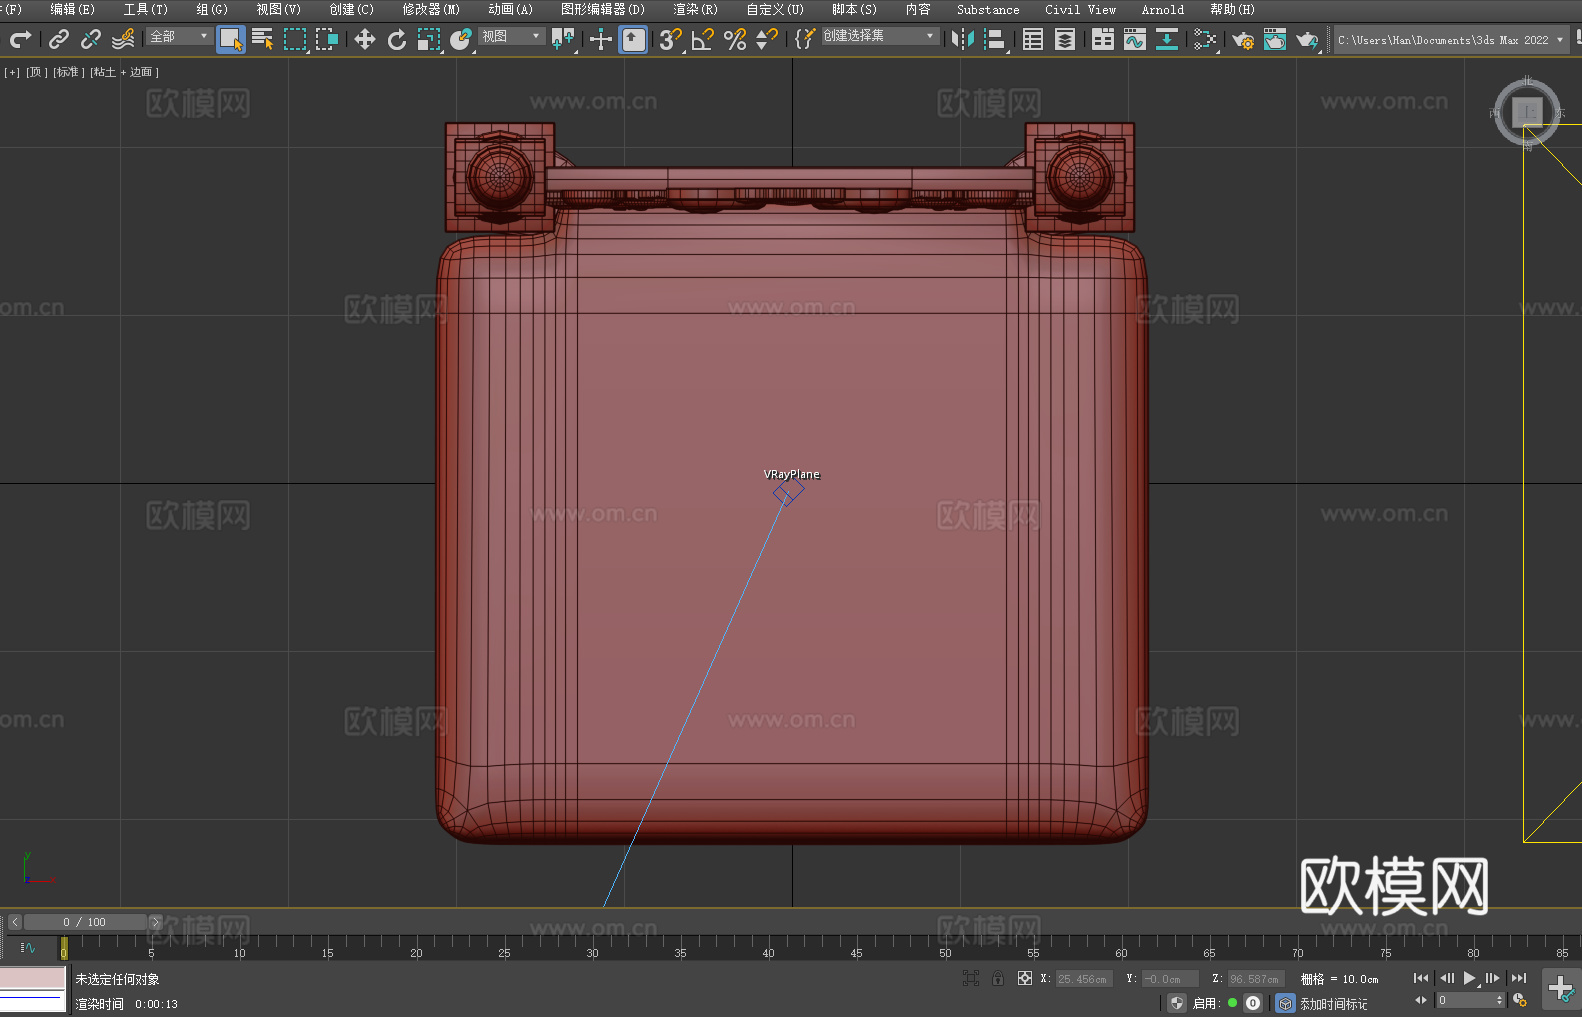Click the ViewCube top face
Screen dimensions: 1582x1017
tap(1527, 110)
